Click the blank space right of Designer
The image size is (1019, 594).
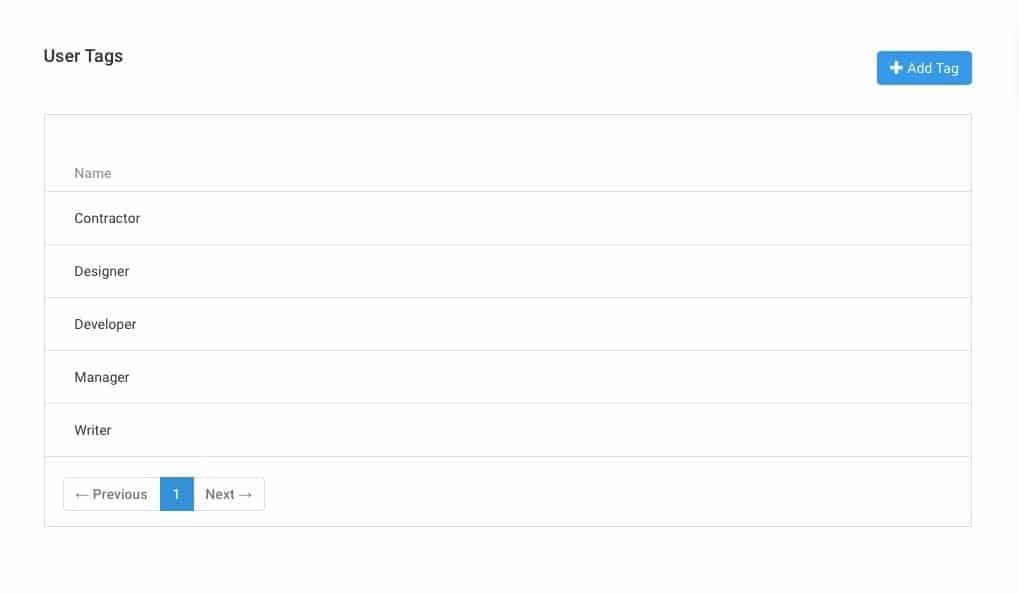[x=550, y=271]
